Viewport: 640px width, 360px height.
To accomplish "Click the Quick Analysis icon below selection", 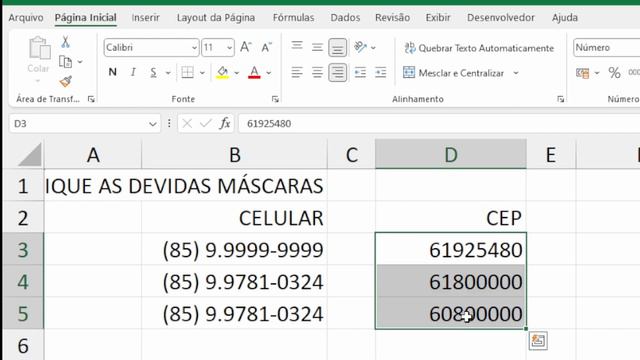I will pyautogui.click(x=538, y=340).
